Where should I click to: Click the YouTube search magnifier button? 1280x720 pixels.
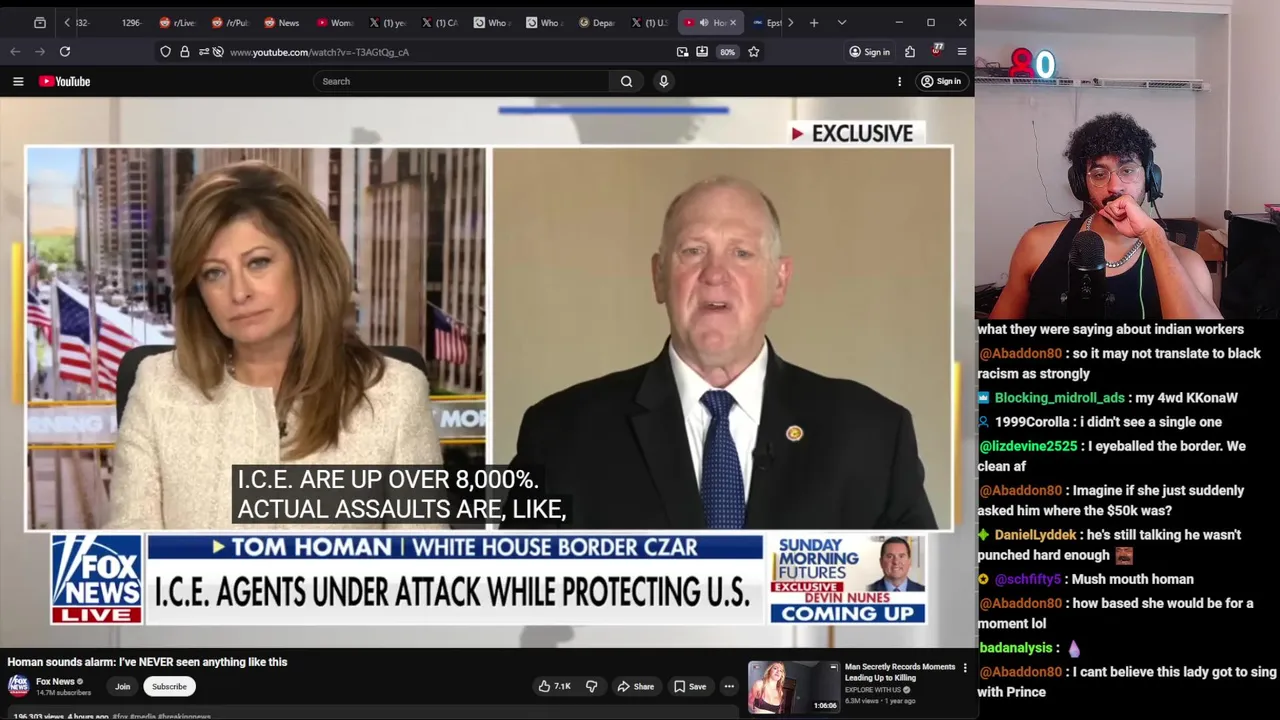point(626,81)
